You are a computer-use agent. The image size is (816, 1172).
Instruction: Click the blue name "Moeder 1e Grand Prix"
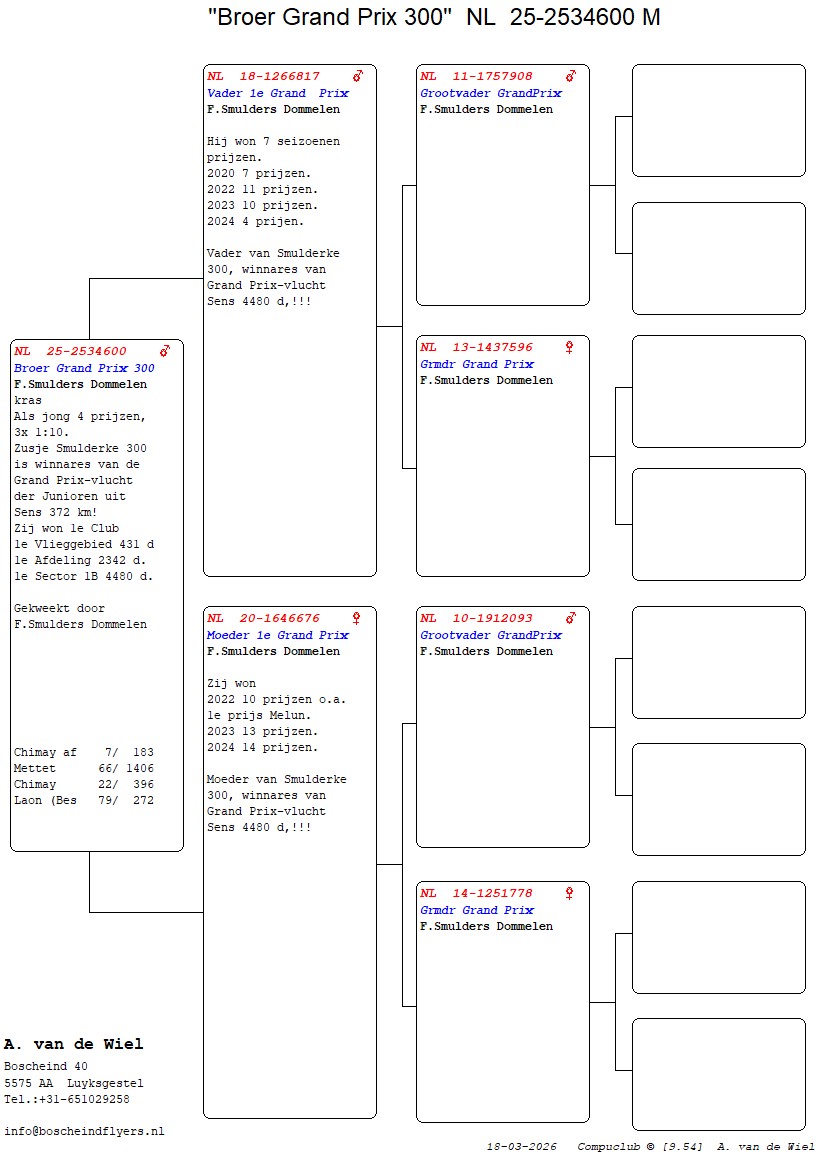pyautogui.click(x=277, y=635)
